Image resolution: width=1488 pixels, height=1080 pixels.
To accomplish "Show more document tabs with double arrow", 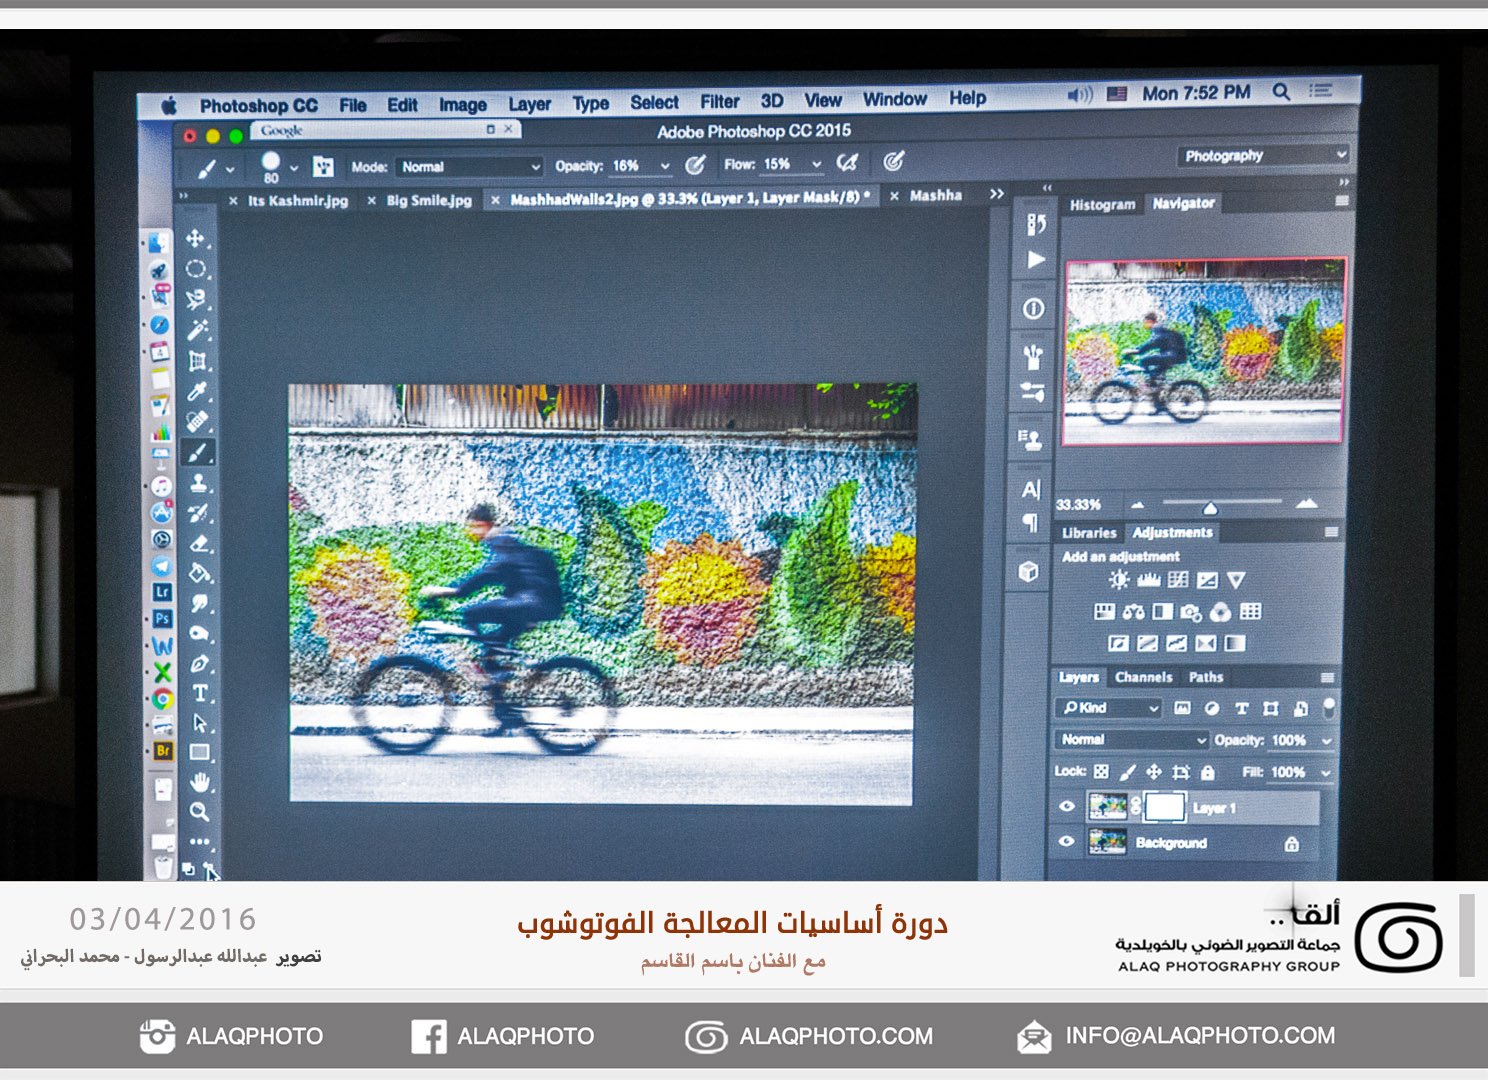I will (x=997, y=194).
